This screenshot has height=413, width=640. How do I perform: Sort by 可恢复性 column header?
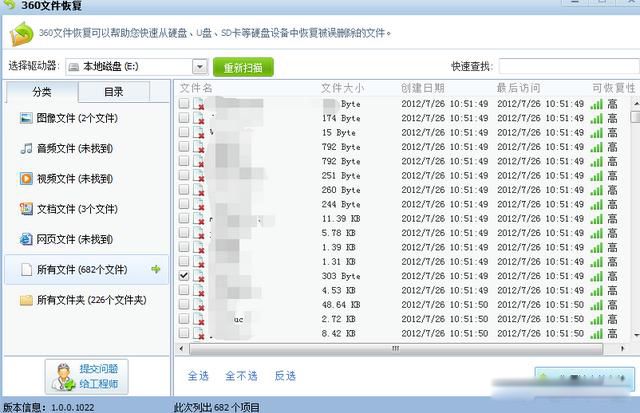point(614,88)
